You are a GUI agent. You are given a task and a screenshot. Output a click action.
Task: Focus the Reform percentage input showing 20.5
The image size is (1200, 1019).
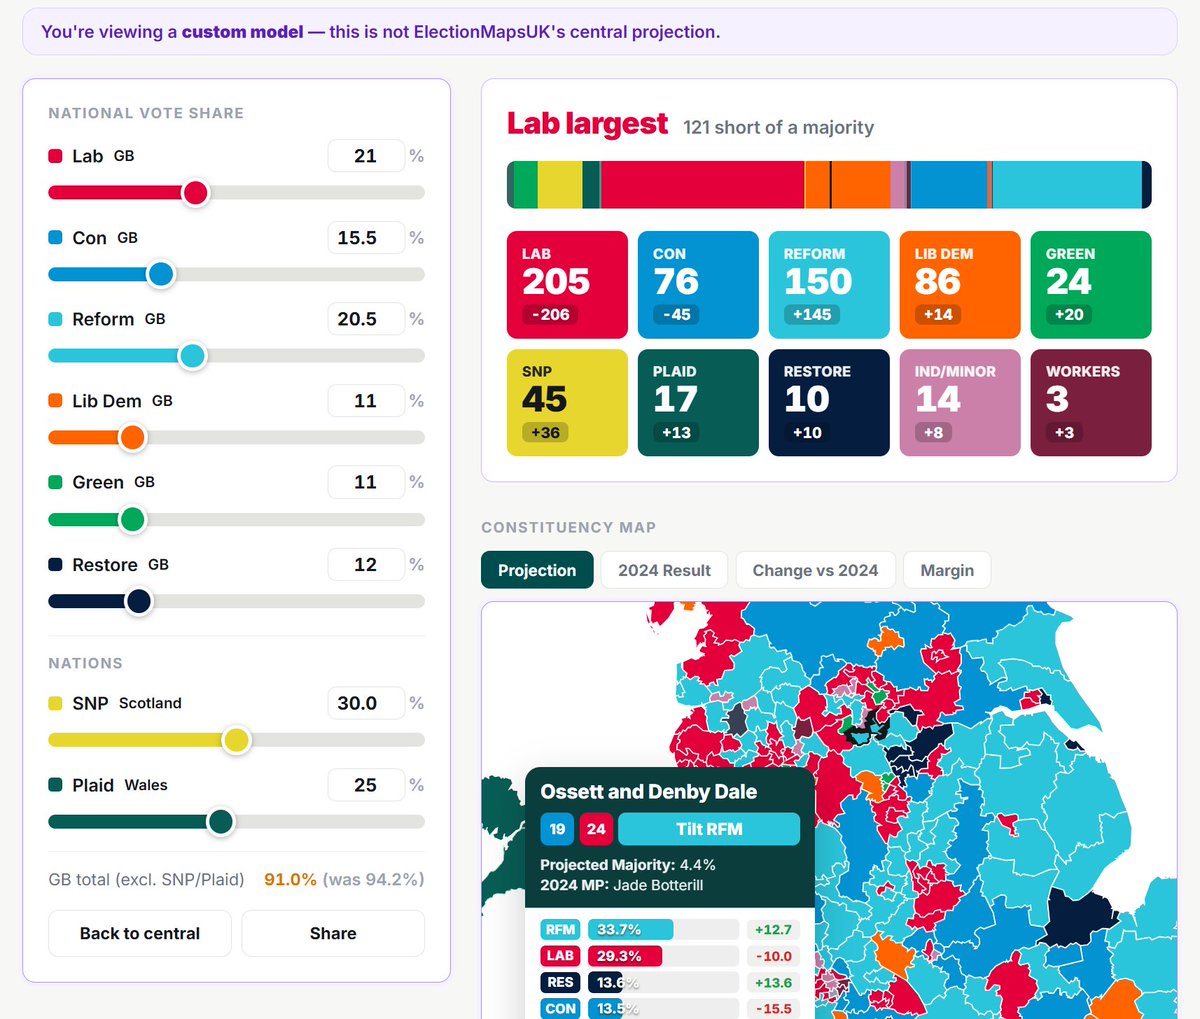366,319
